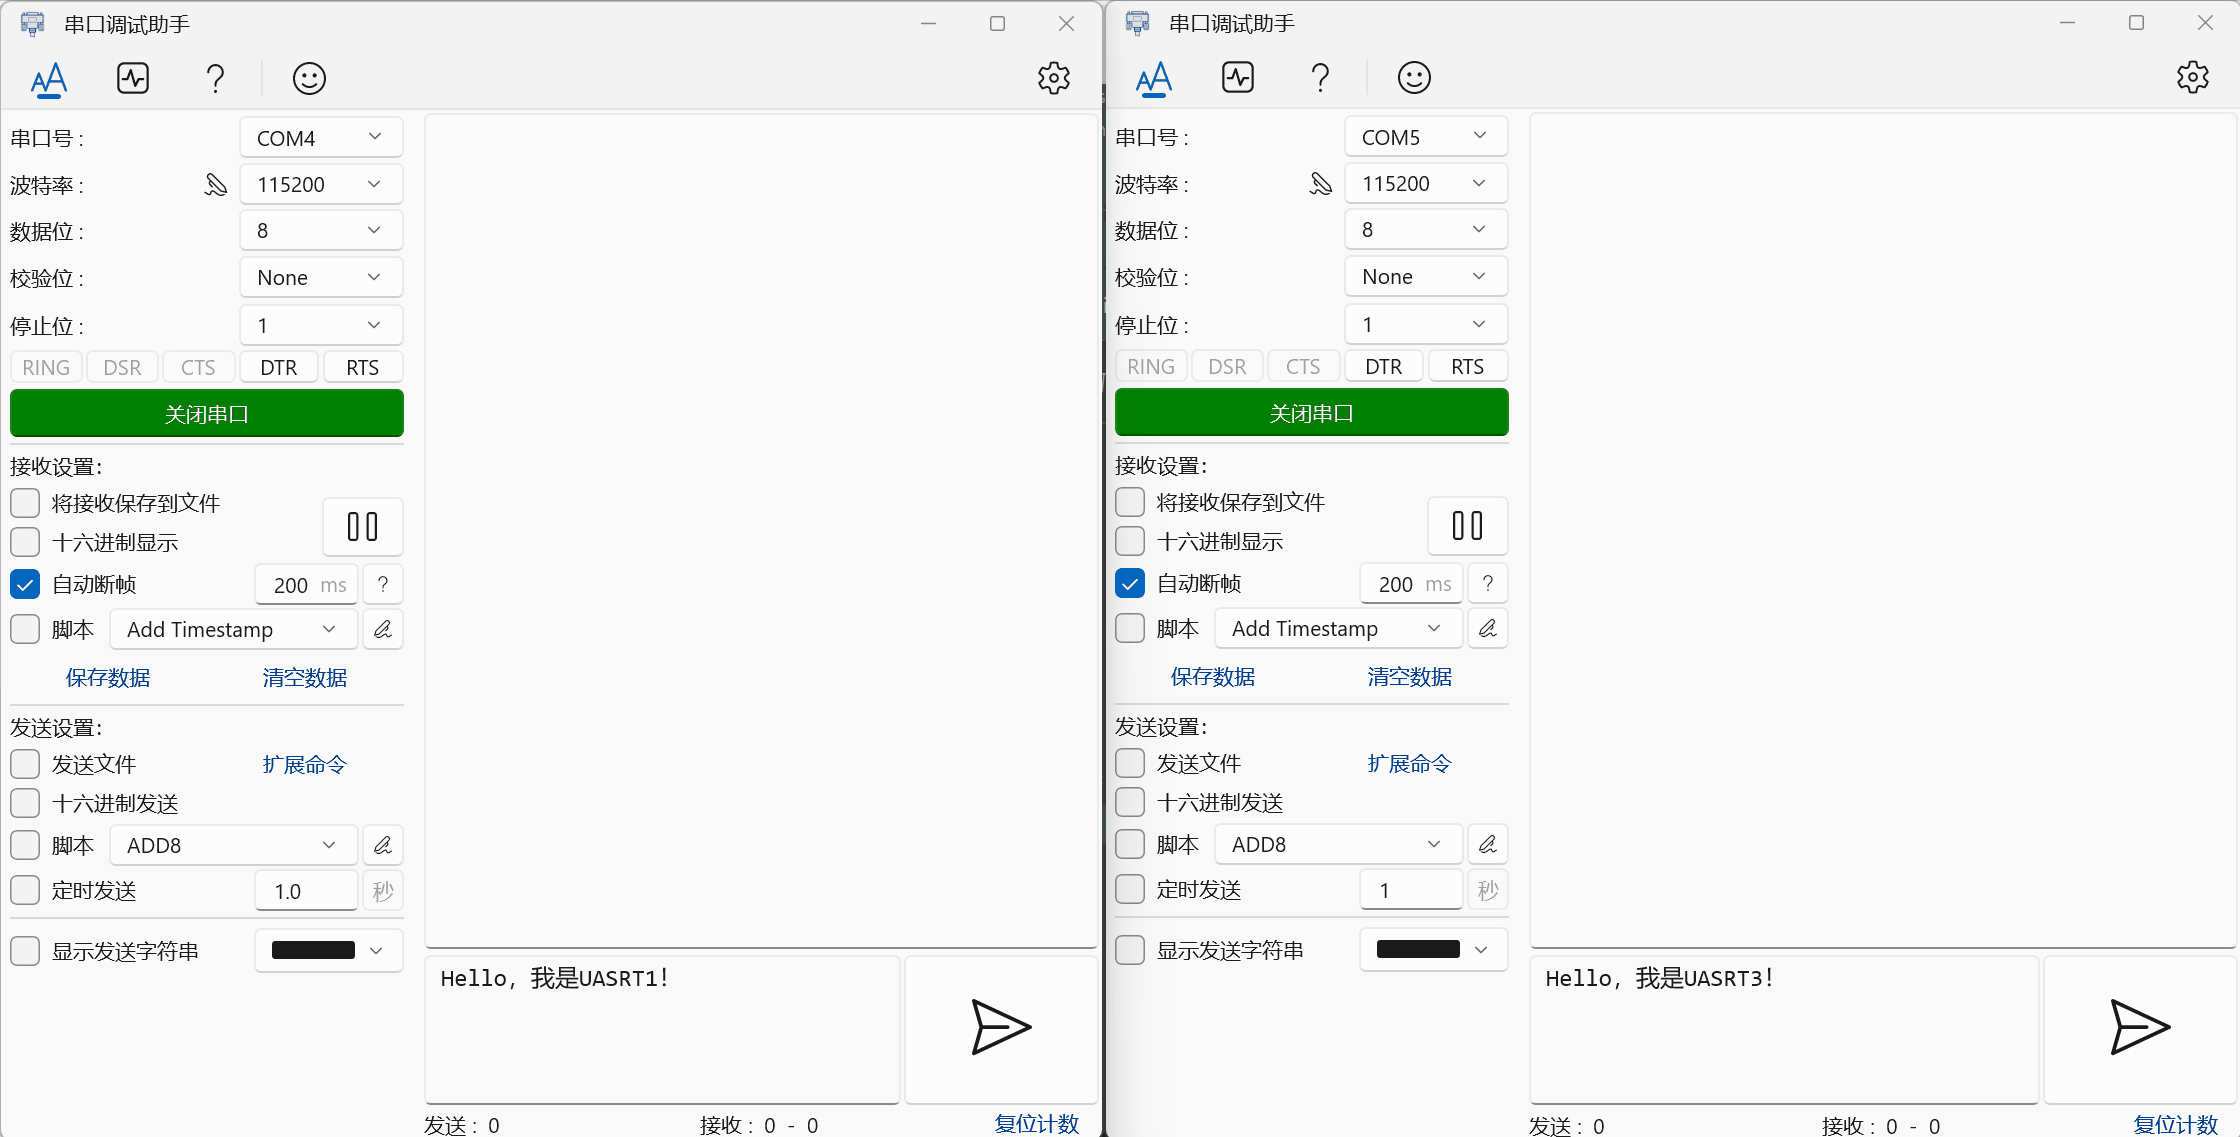Click 关闭串口 button in the COM4 window
Image resolution: width=2240 pixels, height=1137 pixels.
pyautogui.click(x=207, y=414)
